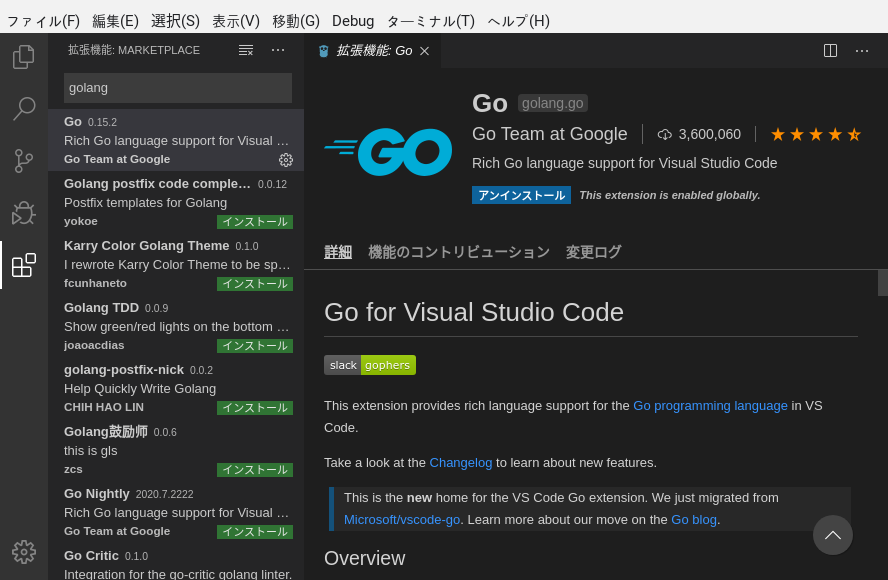This screenshot has height=580, width=888.
Task: Clear extension search results icon
Action: tap(246, 50)
